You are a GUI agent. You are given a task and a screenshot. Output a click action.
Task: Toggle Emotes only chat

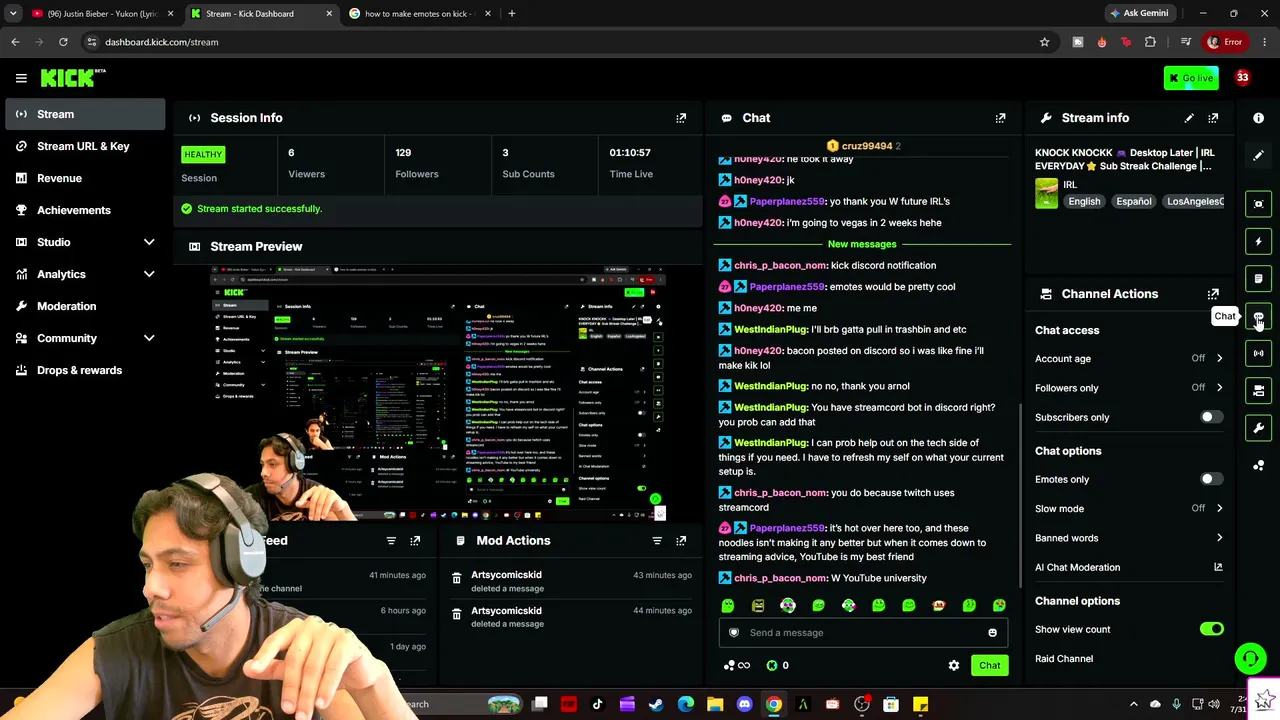pyautogui.click(x=1211, y=479)
